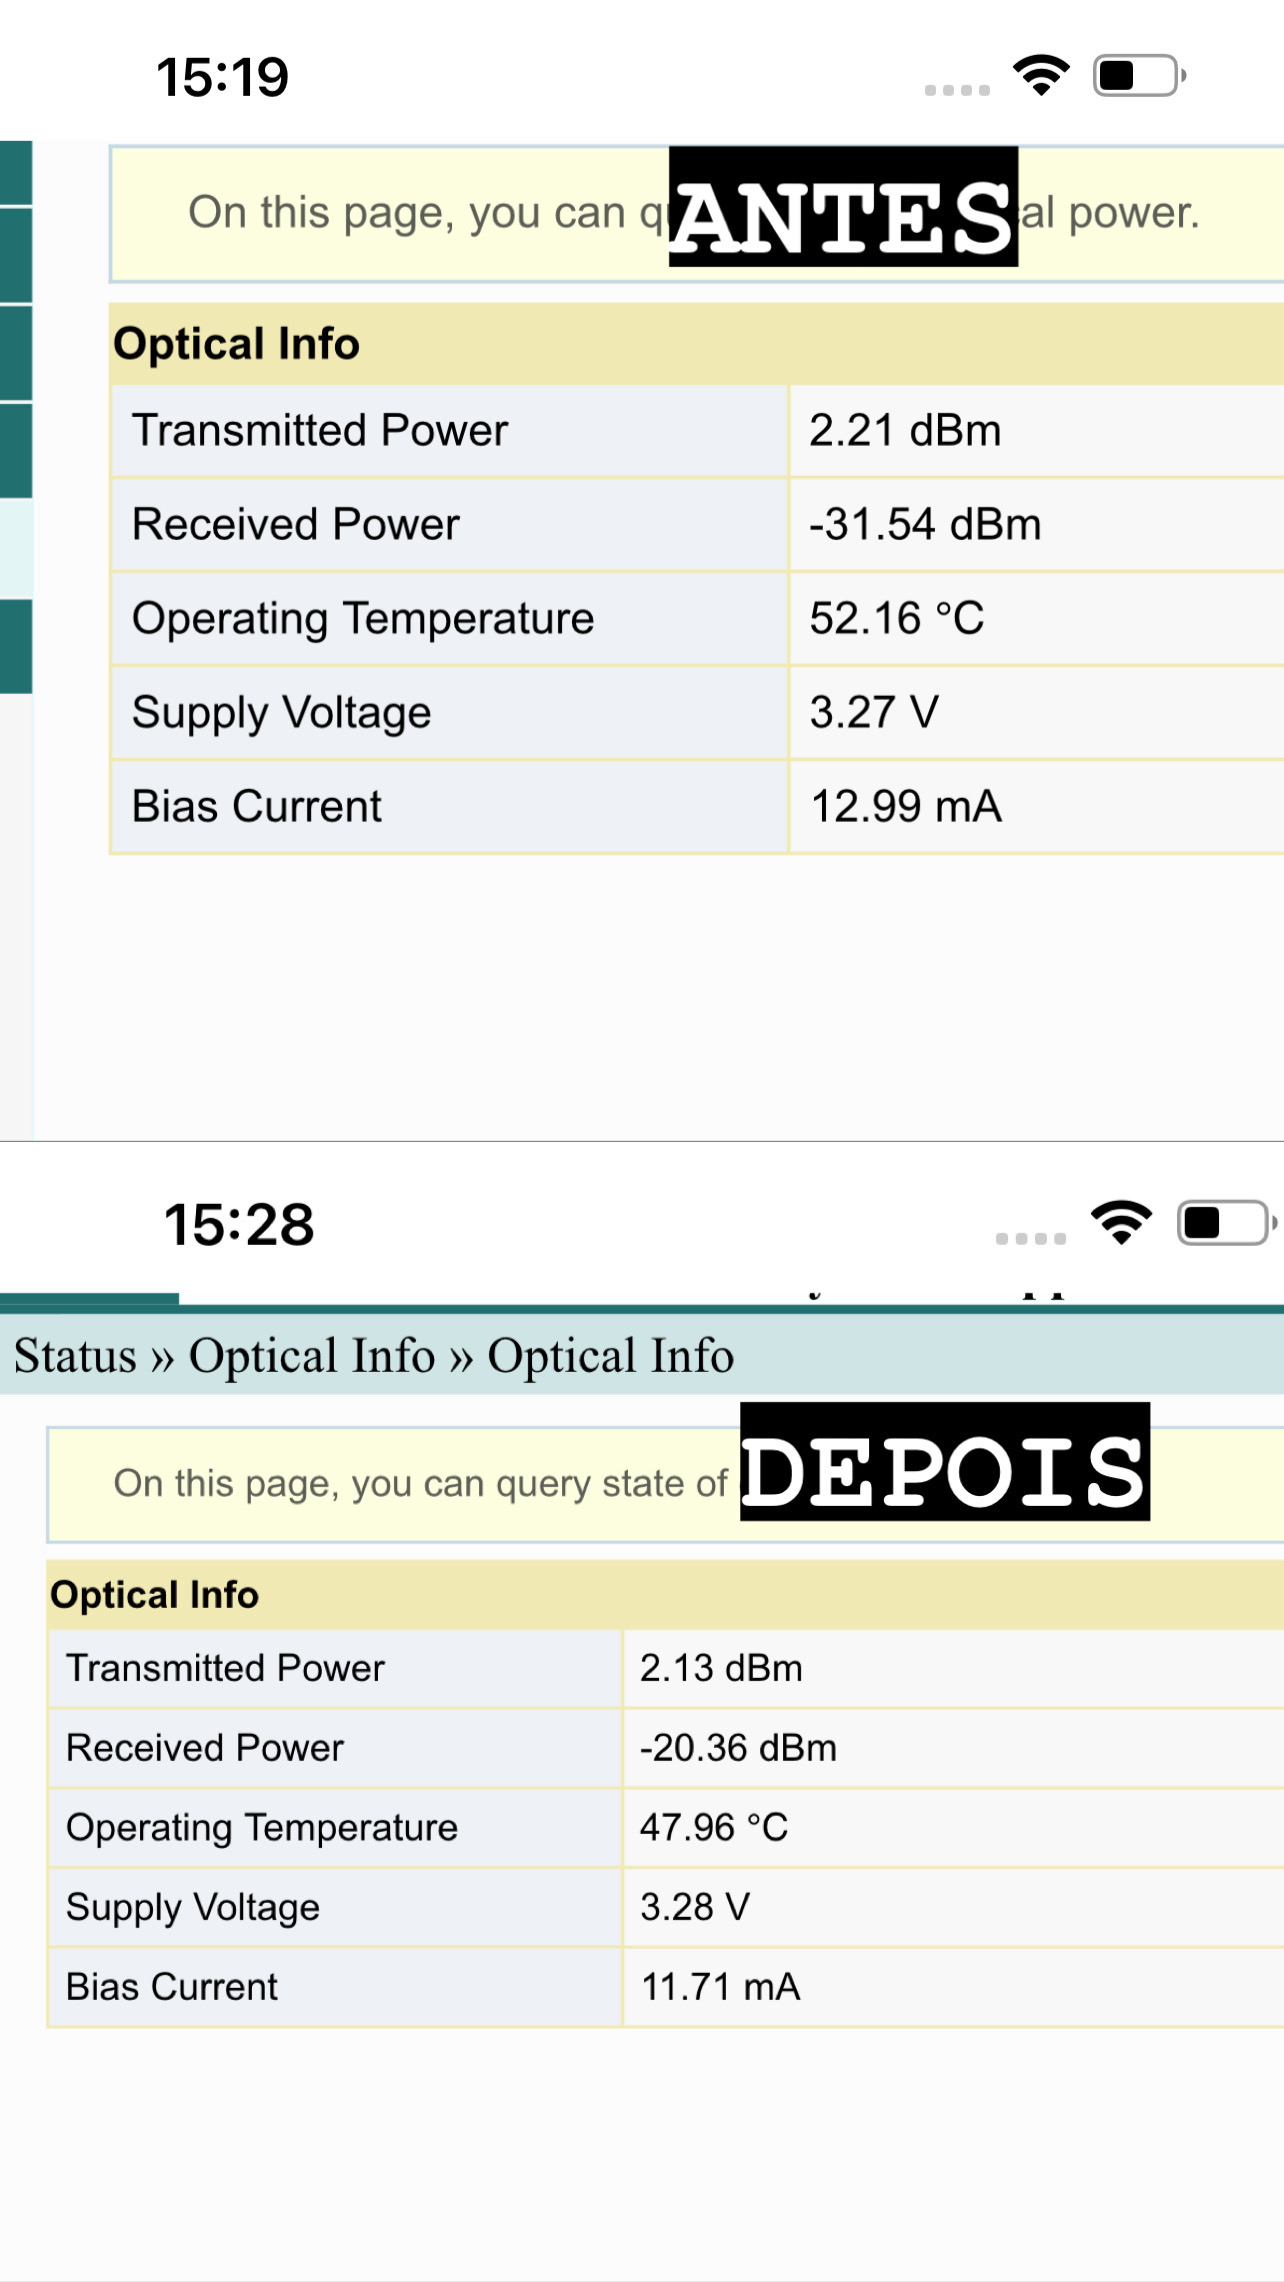Click the 2.21 dBm Transmitted Power value

tap(905, 430)
